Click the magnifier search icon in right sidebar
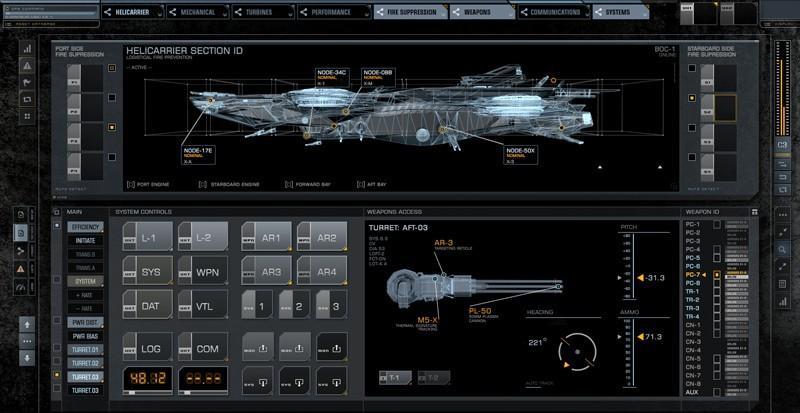Screen dimensions: 800x413 tap(782, 250)
